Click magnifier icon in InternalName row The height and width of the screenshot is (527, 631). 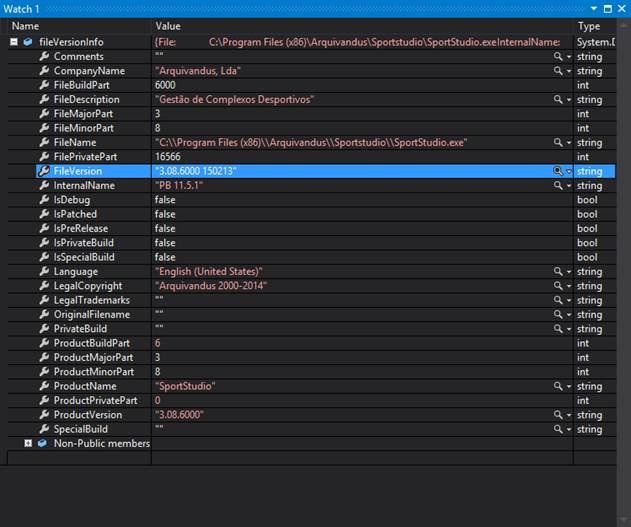tap(558, 185)
